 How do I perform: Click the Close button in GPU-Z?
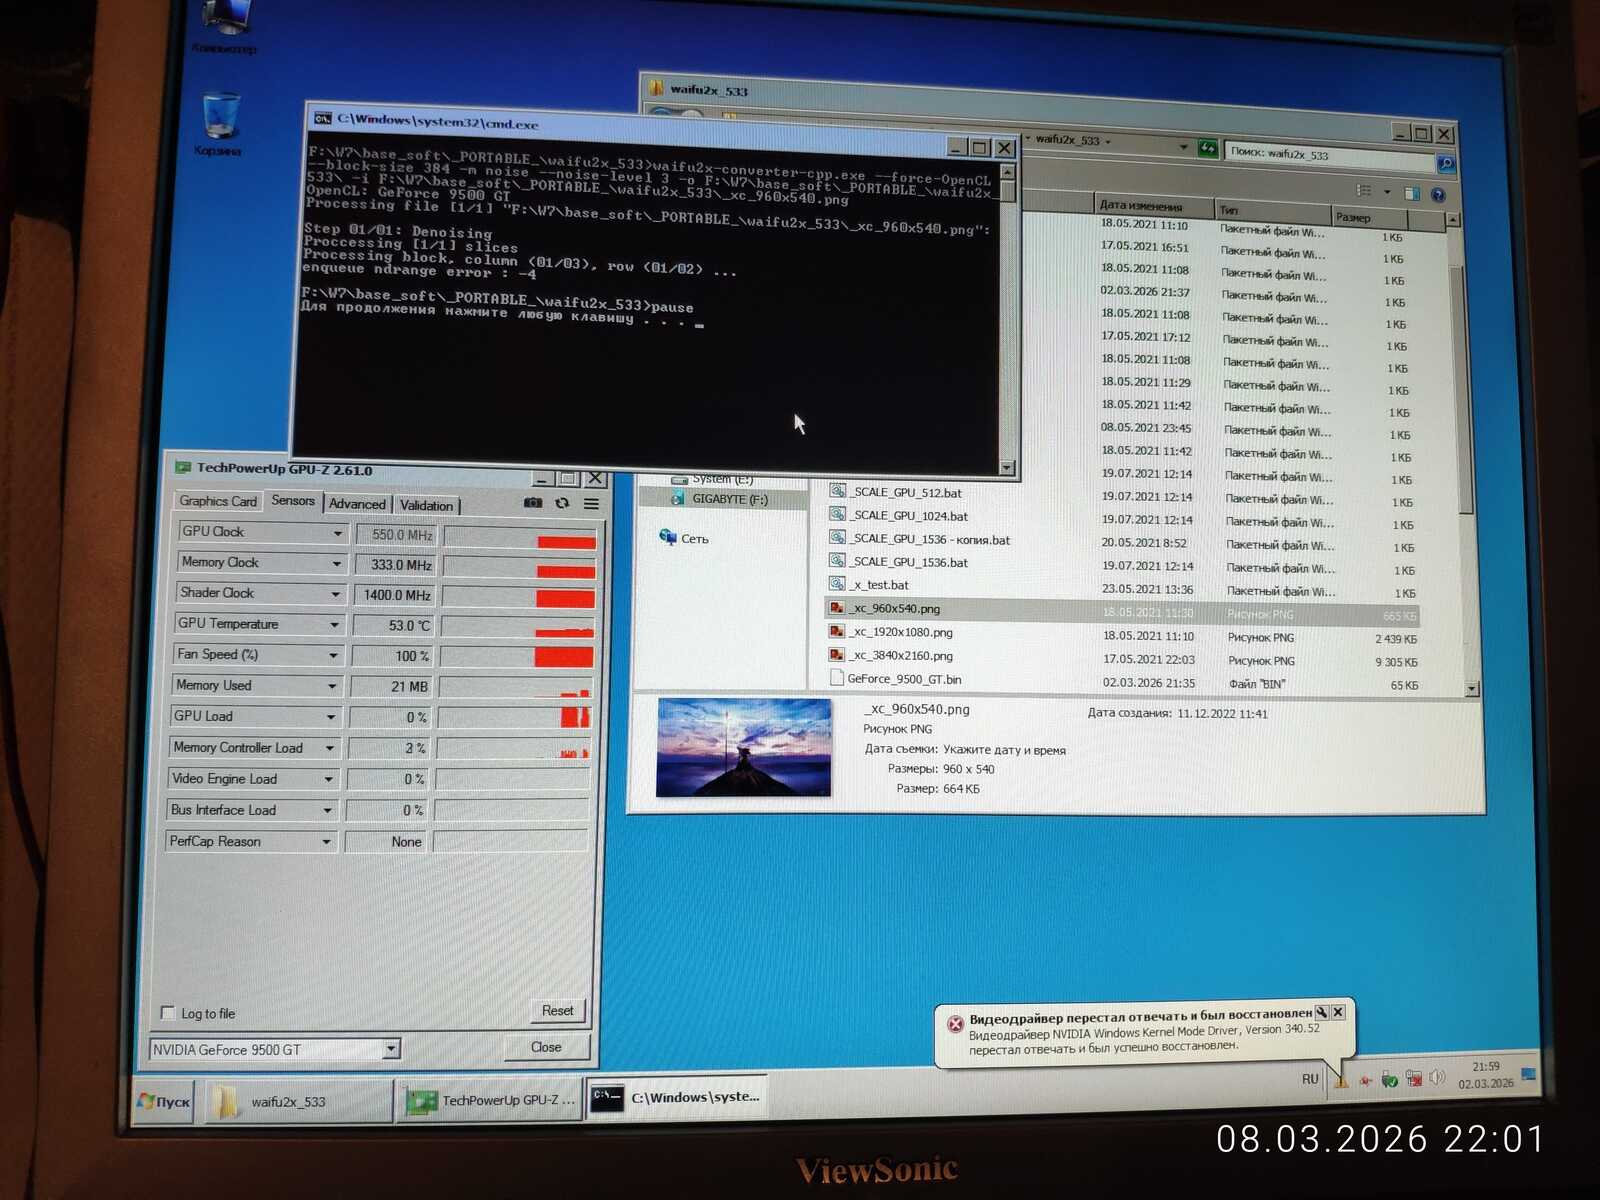tap(546, 1047)
